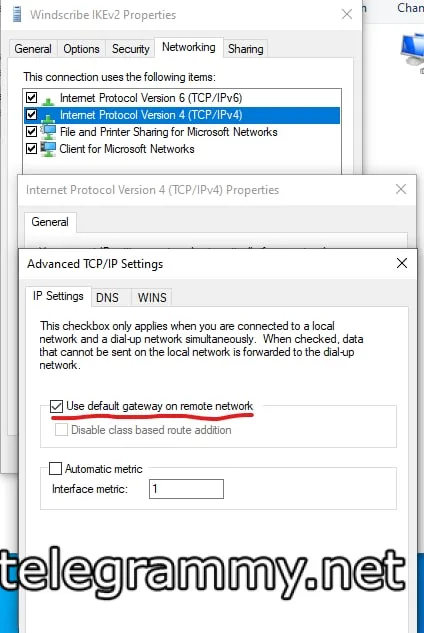Click the File and Printer Sharing icon
The height and width of the screenshot is (633, 424).
(x=48, y=132)
